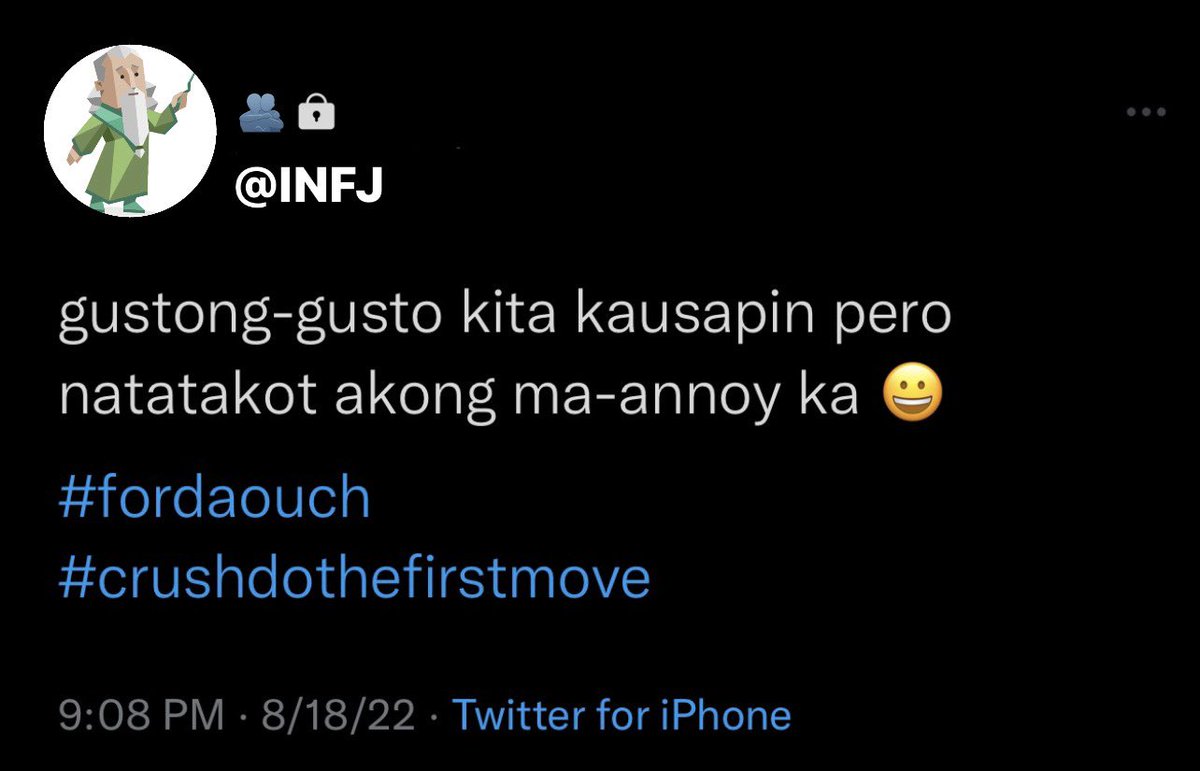Click the 9:08 PM timestamp

click(141, 715)
